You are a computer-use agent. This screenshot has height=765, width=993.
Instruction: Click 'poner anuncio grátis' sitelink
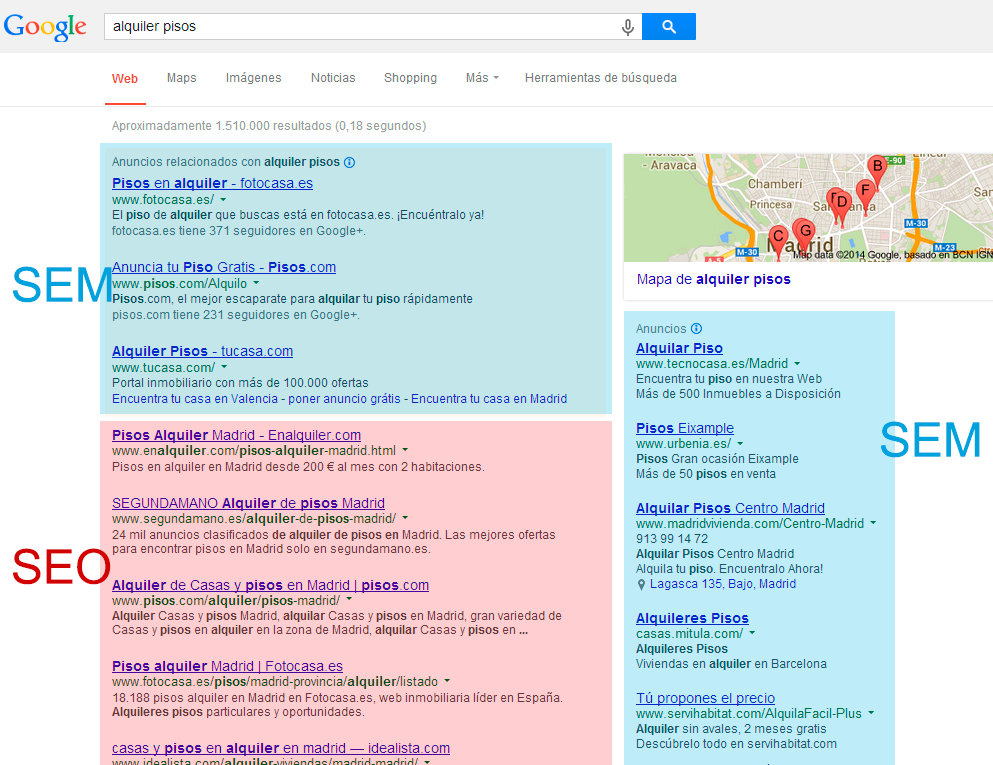(345, 399)
